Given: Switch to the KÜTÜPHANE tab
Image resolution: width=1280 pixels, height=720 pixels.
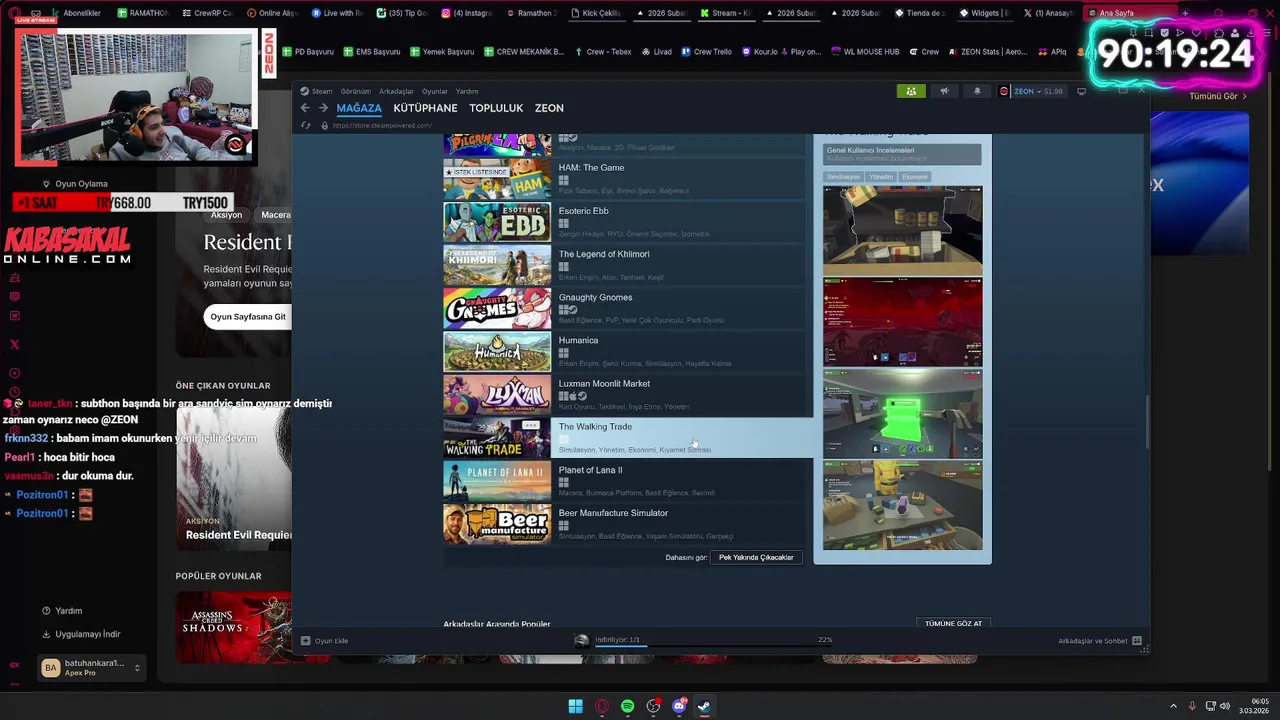Looking at the screenshot, I should [425, 108].
